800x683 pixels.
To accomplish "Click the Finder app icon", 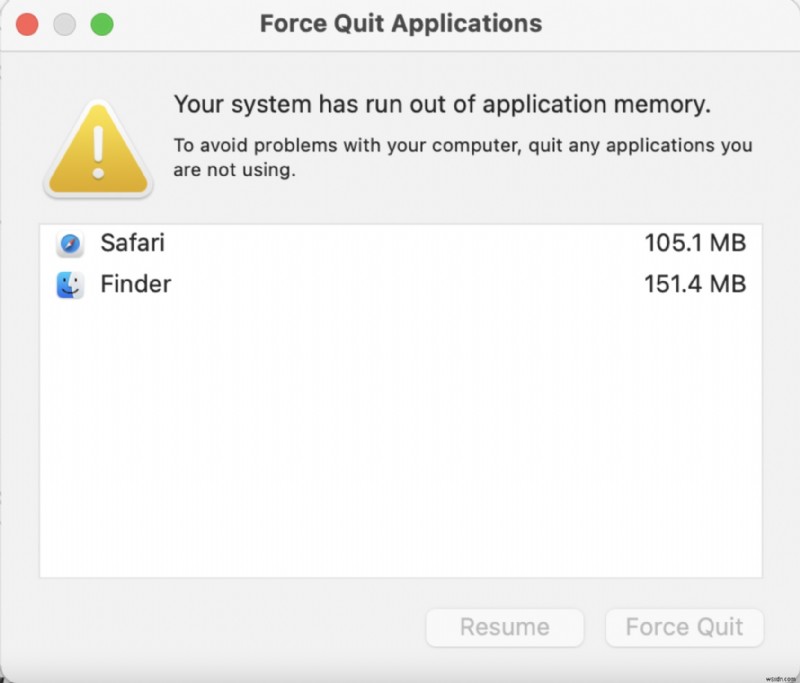I will (x=69, y=284).
